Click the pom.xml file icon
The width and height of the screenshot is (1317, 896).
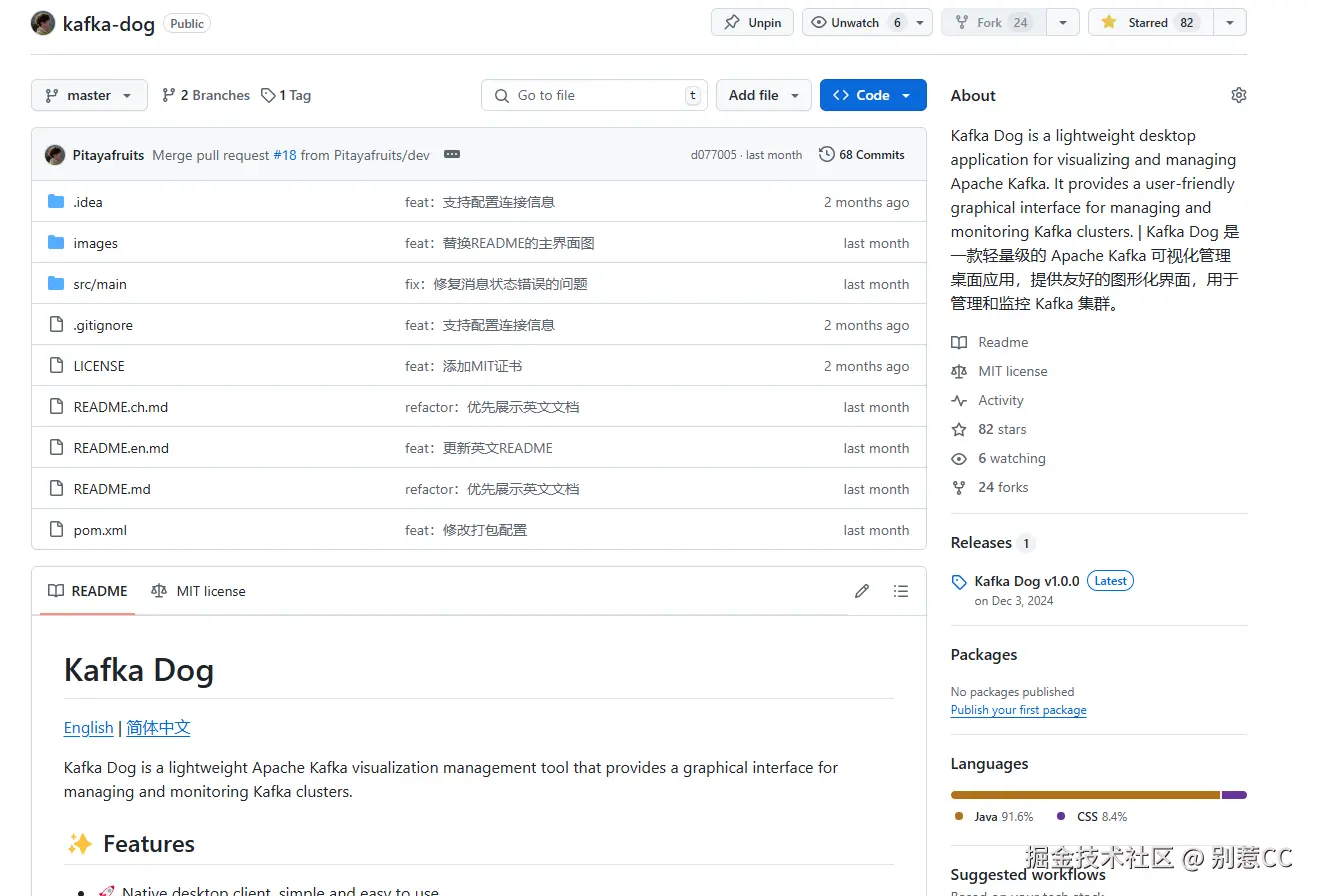[56, 530]
